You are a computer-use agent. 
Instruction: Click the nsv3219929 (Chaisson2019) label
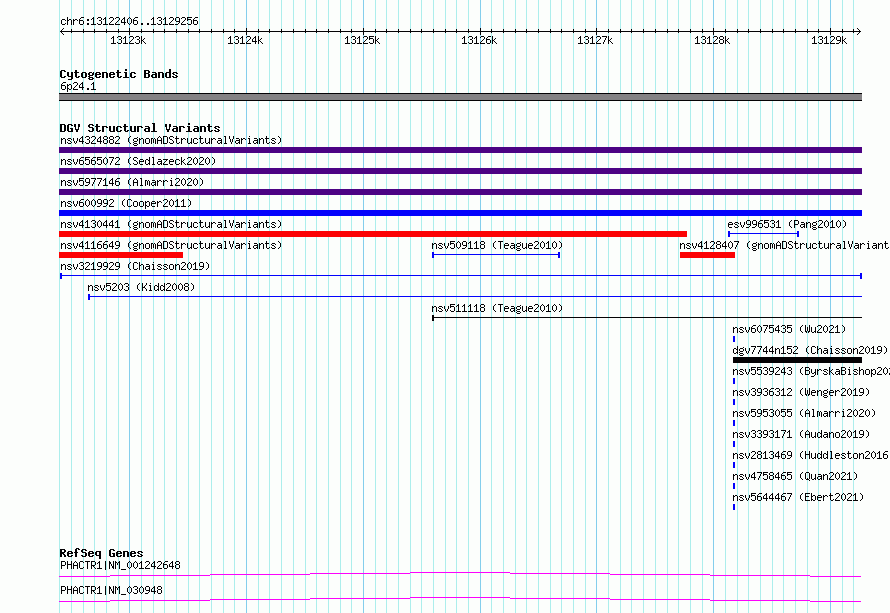[x=135, y=266]
